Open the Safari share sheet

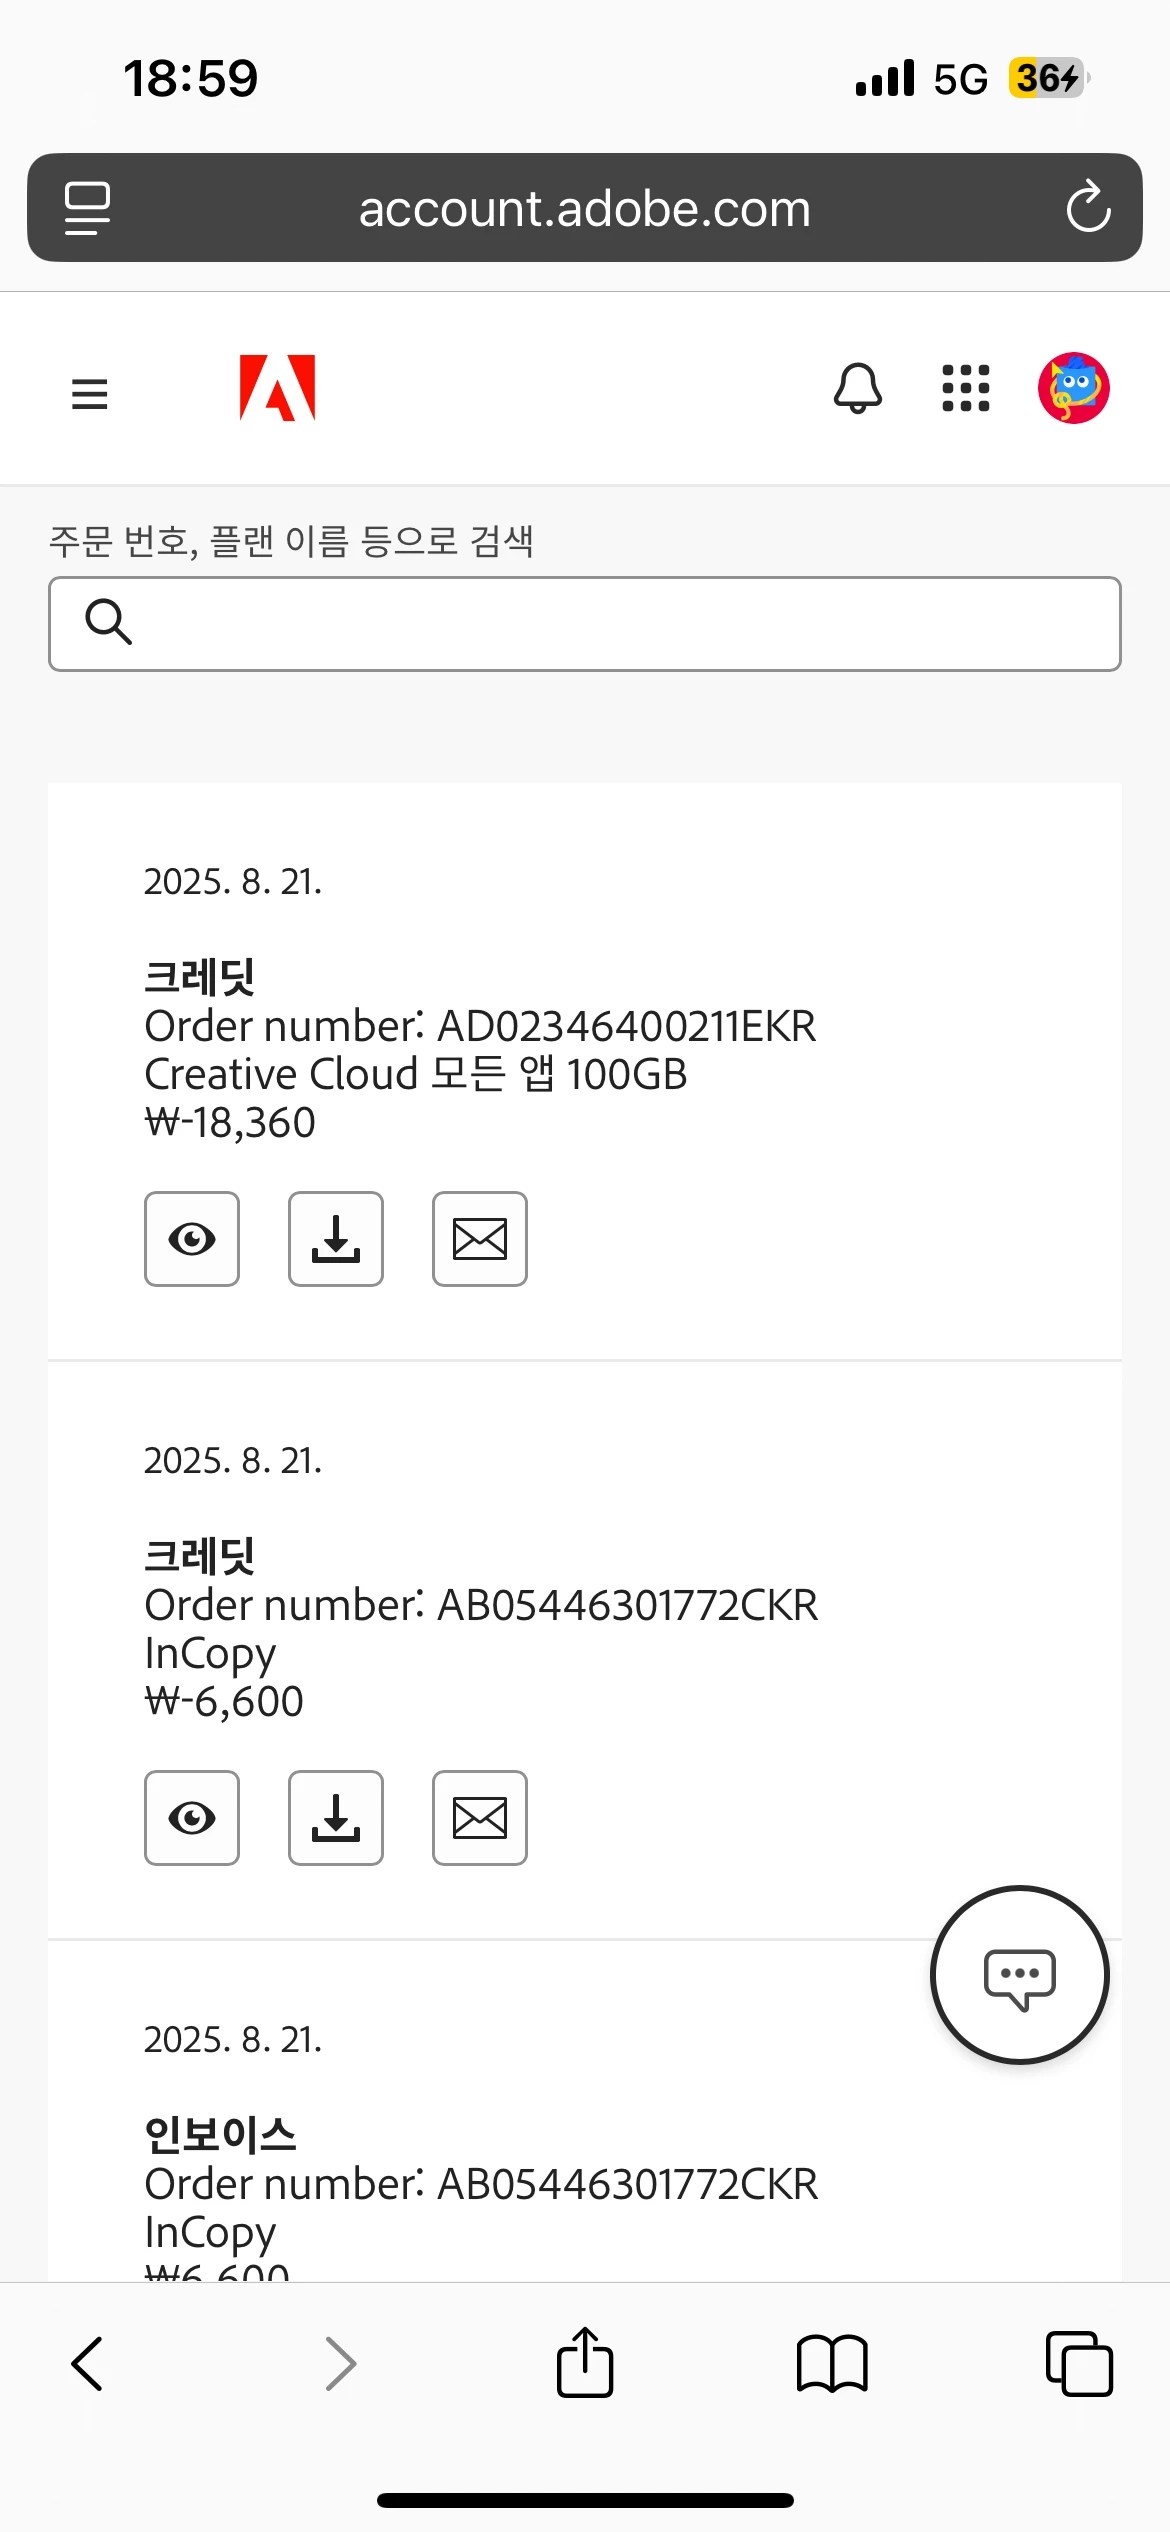[x=585, y=2362]
